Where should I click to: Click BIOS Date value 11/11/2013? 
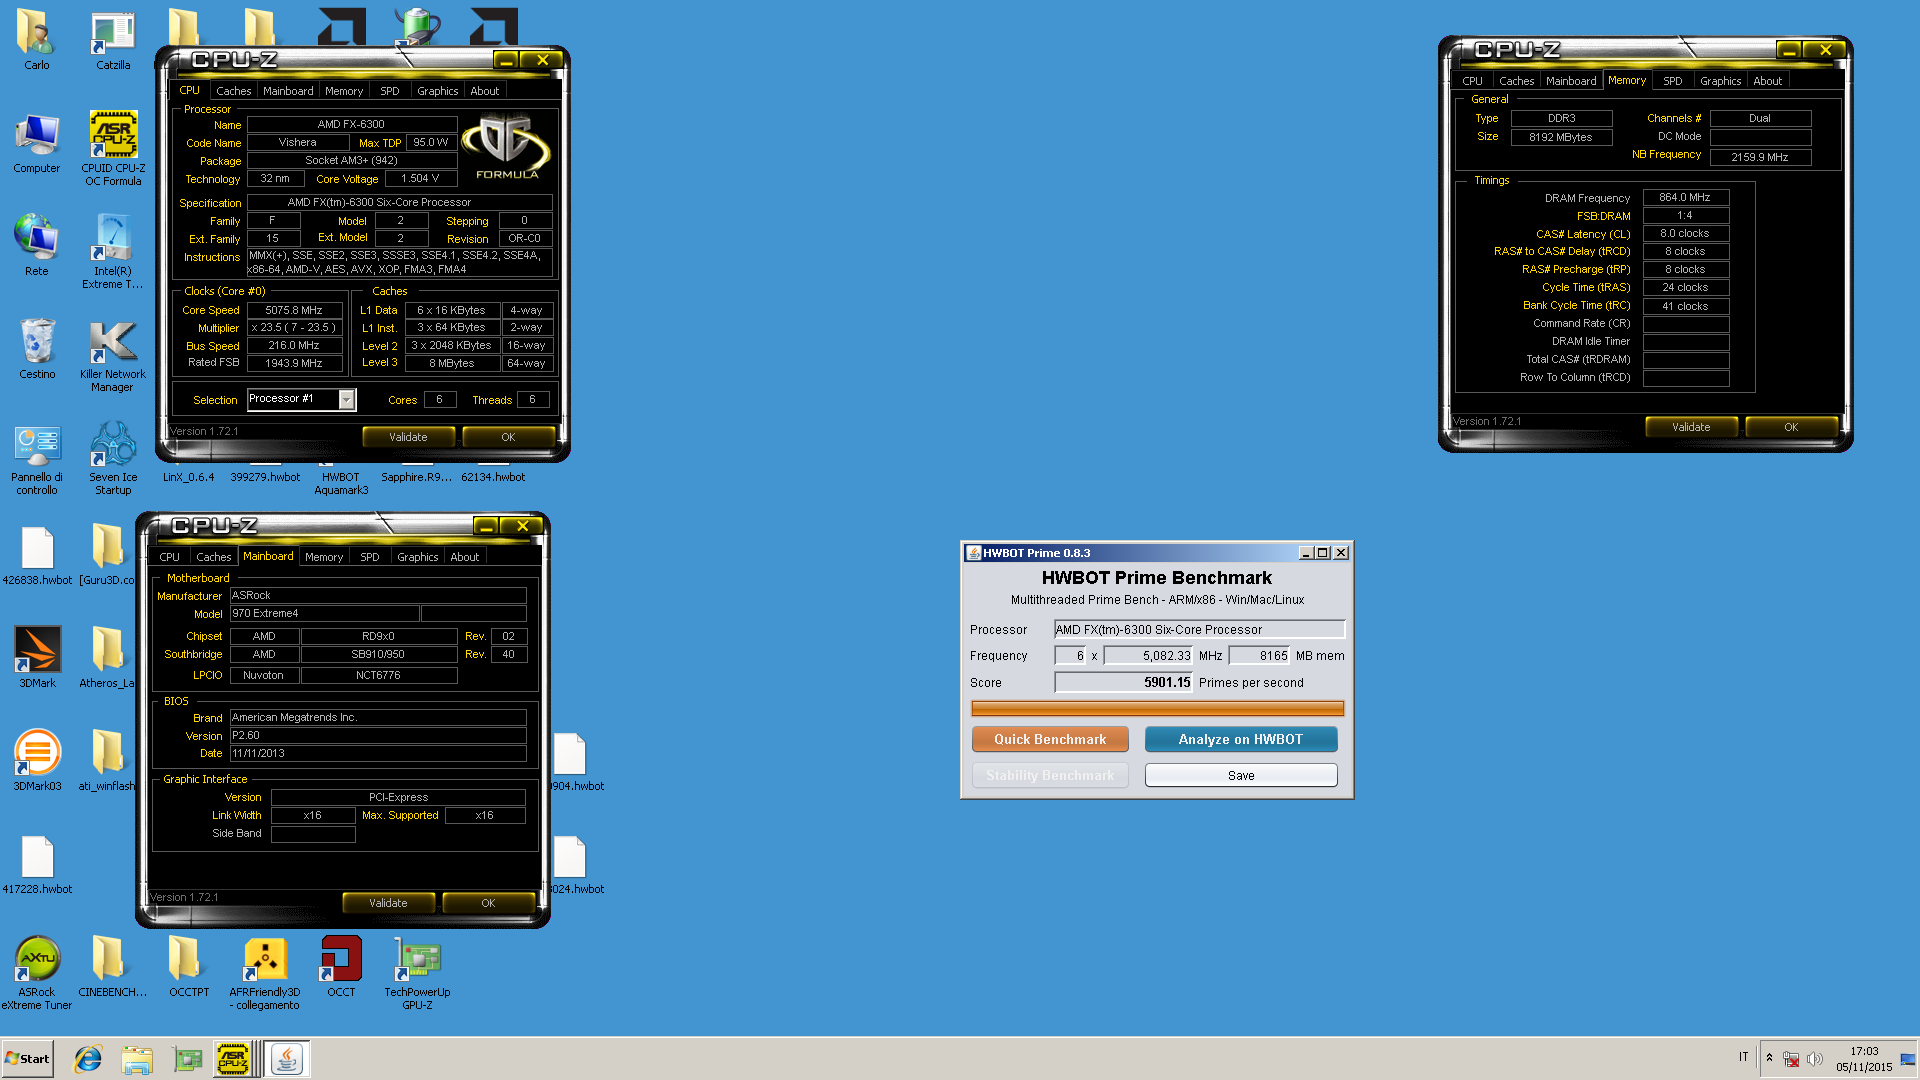(378, 754)
